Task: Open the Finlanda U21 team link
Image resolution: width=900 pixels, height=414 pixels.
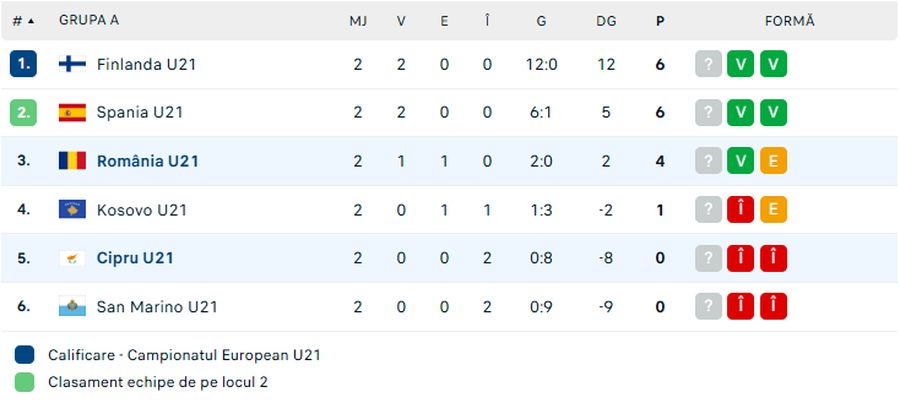Action: (x=146, y=64)
